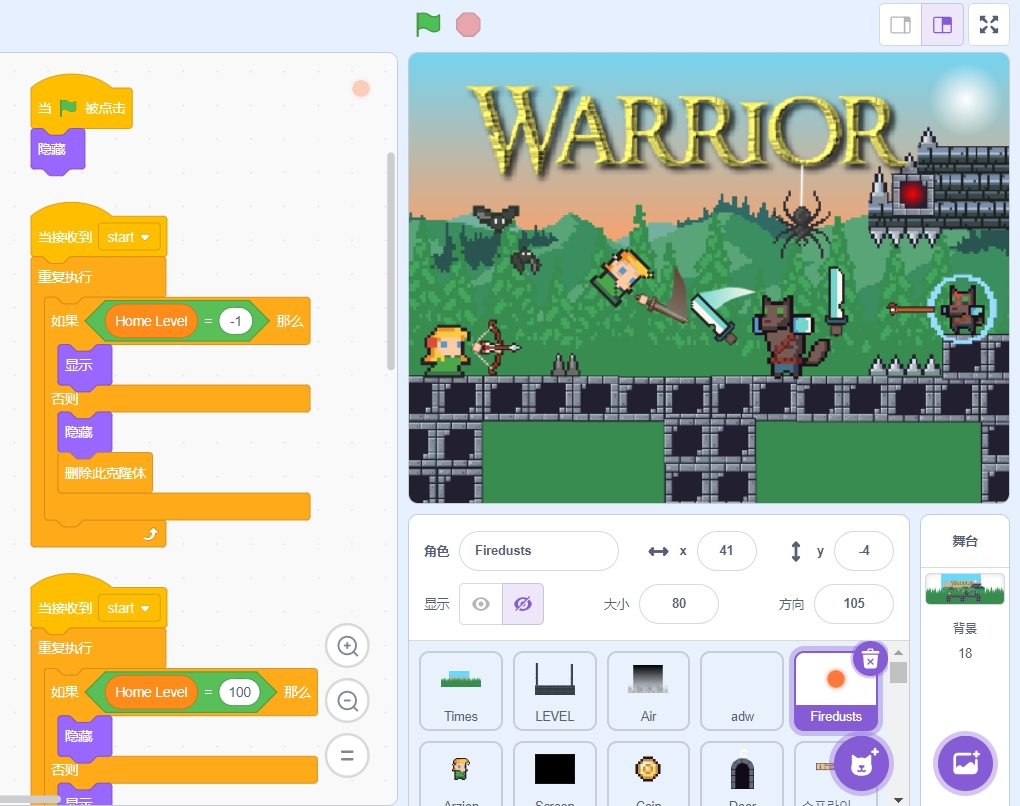Delete the Firedusts sprite with trash icon
The image size is (1020, 806).
pyautogui.click(x=870, y=659)
